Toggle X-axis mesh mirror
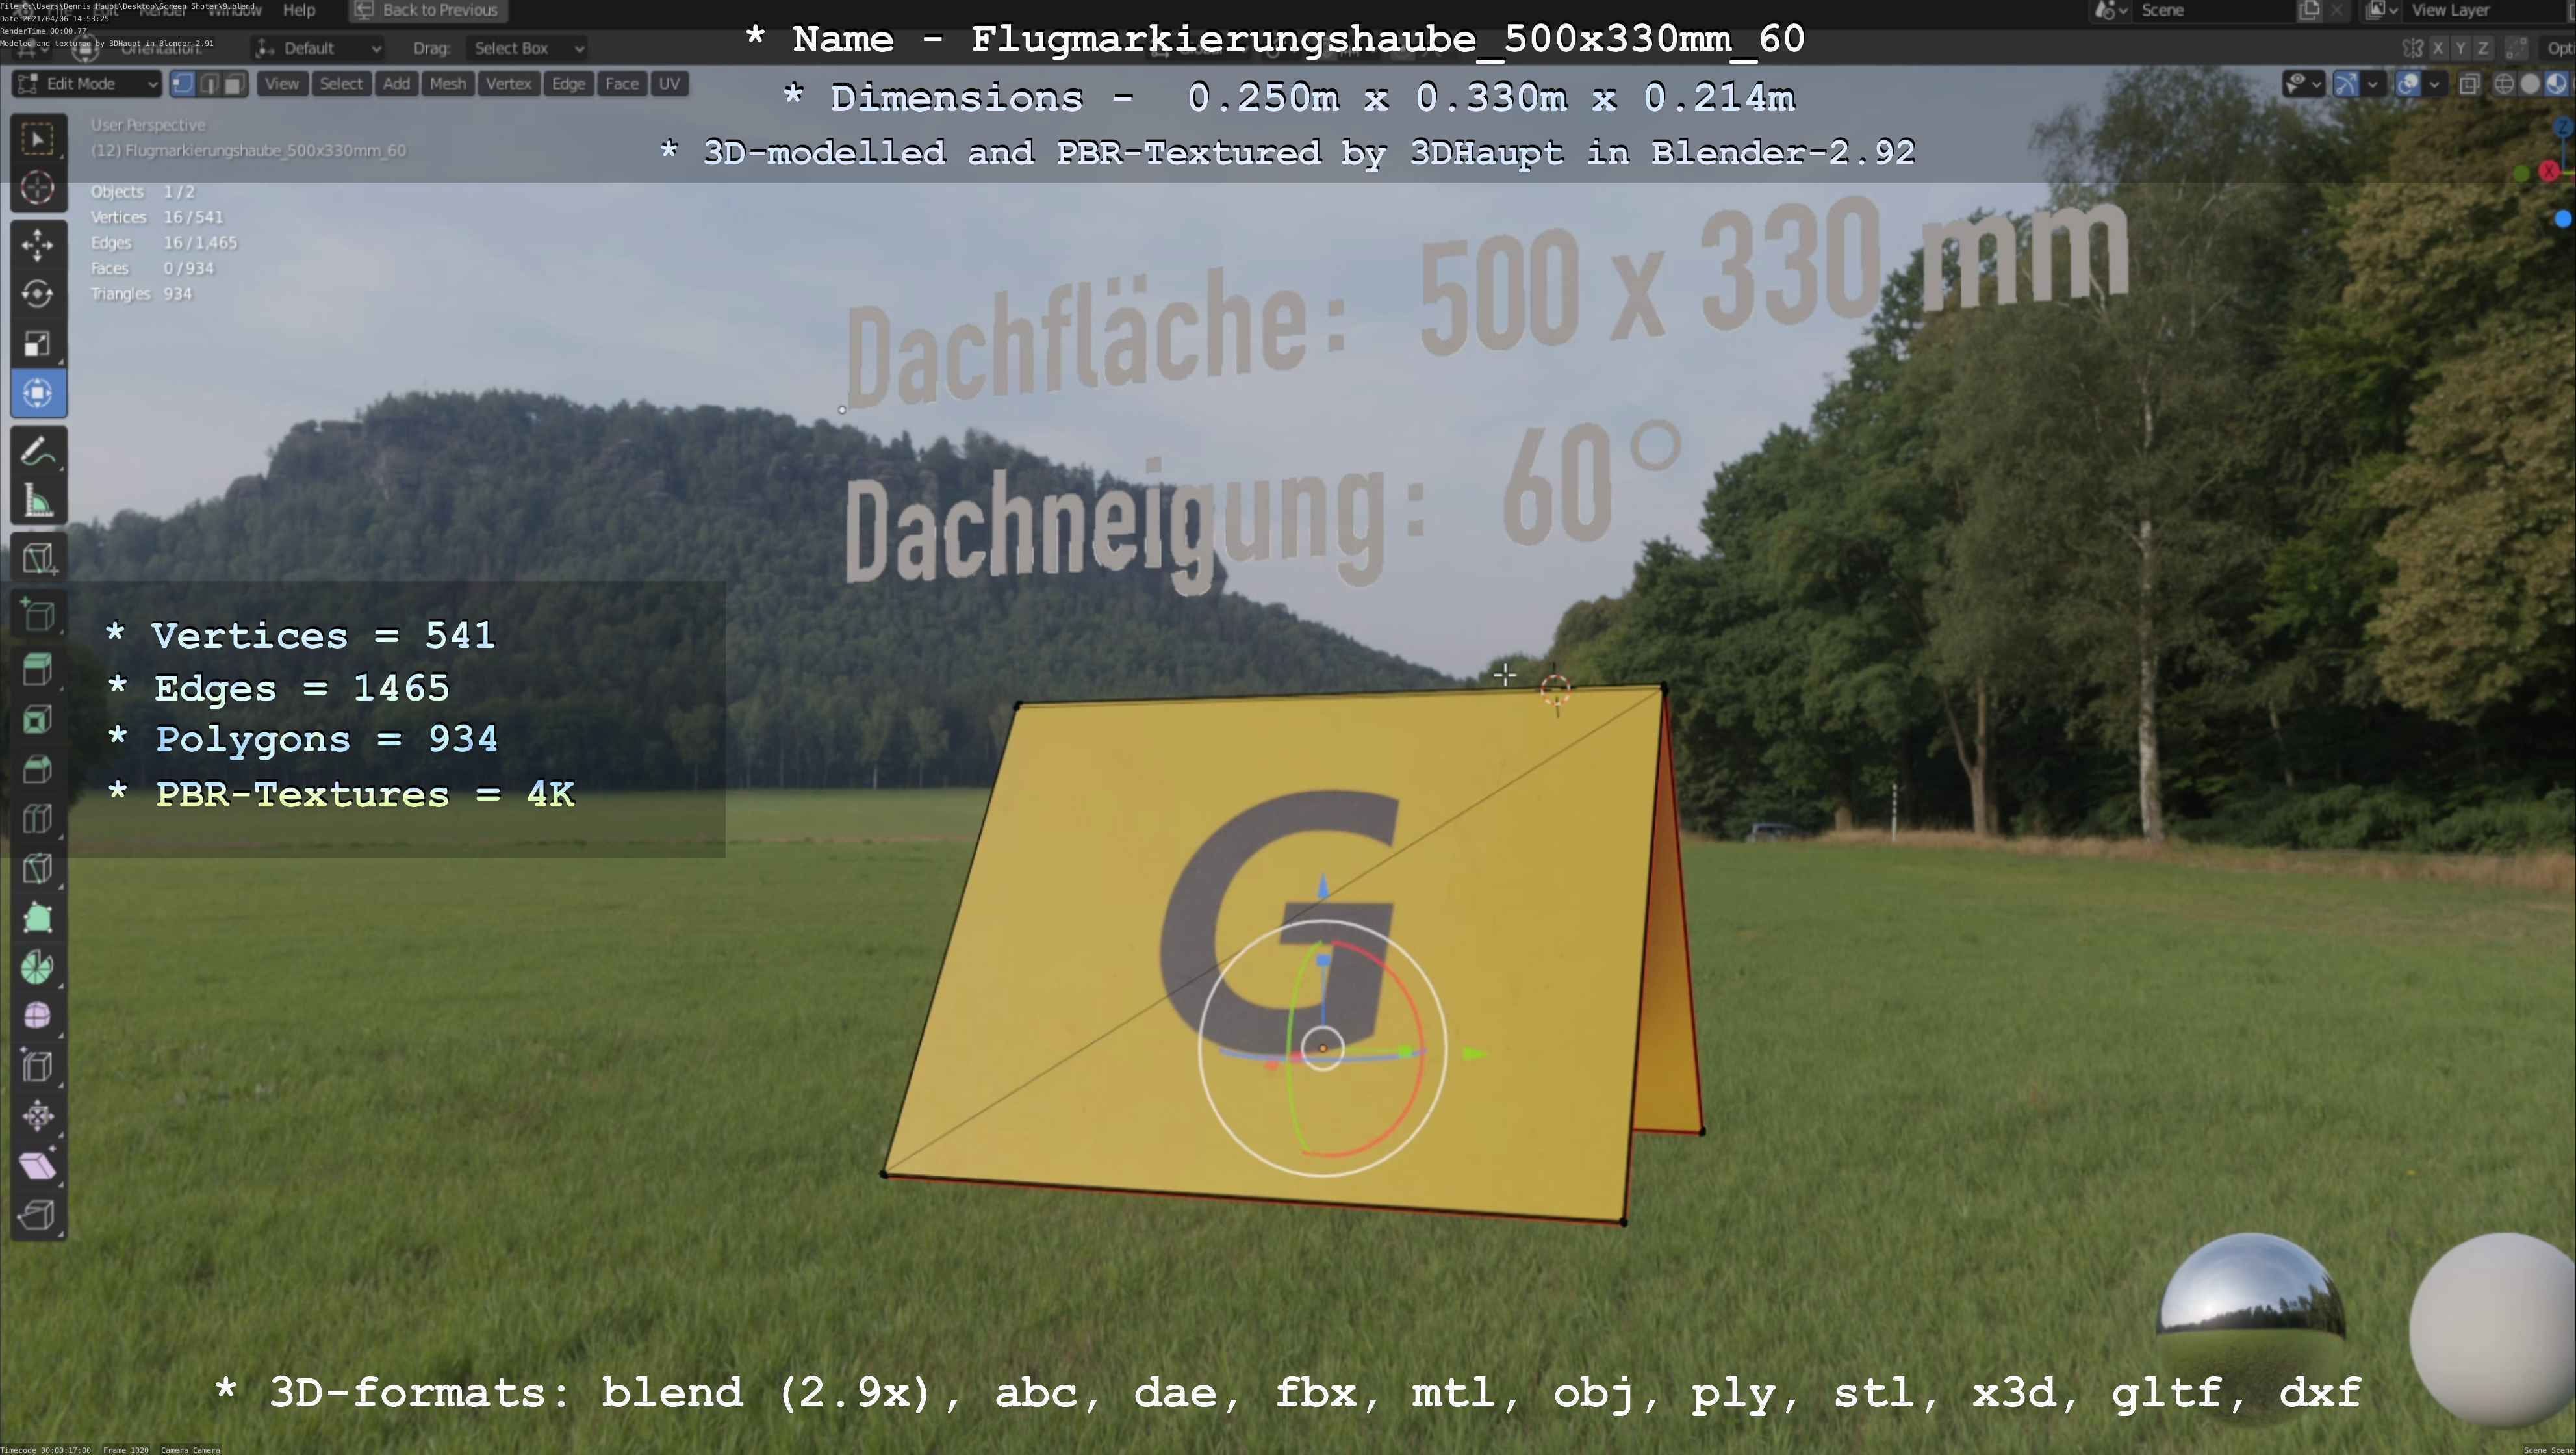Image resolution: width=2576 pixels, height=1455 pixels. (2438, 48)
